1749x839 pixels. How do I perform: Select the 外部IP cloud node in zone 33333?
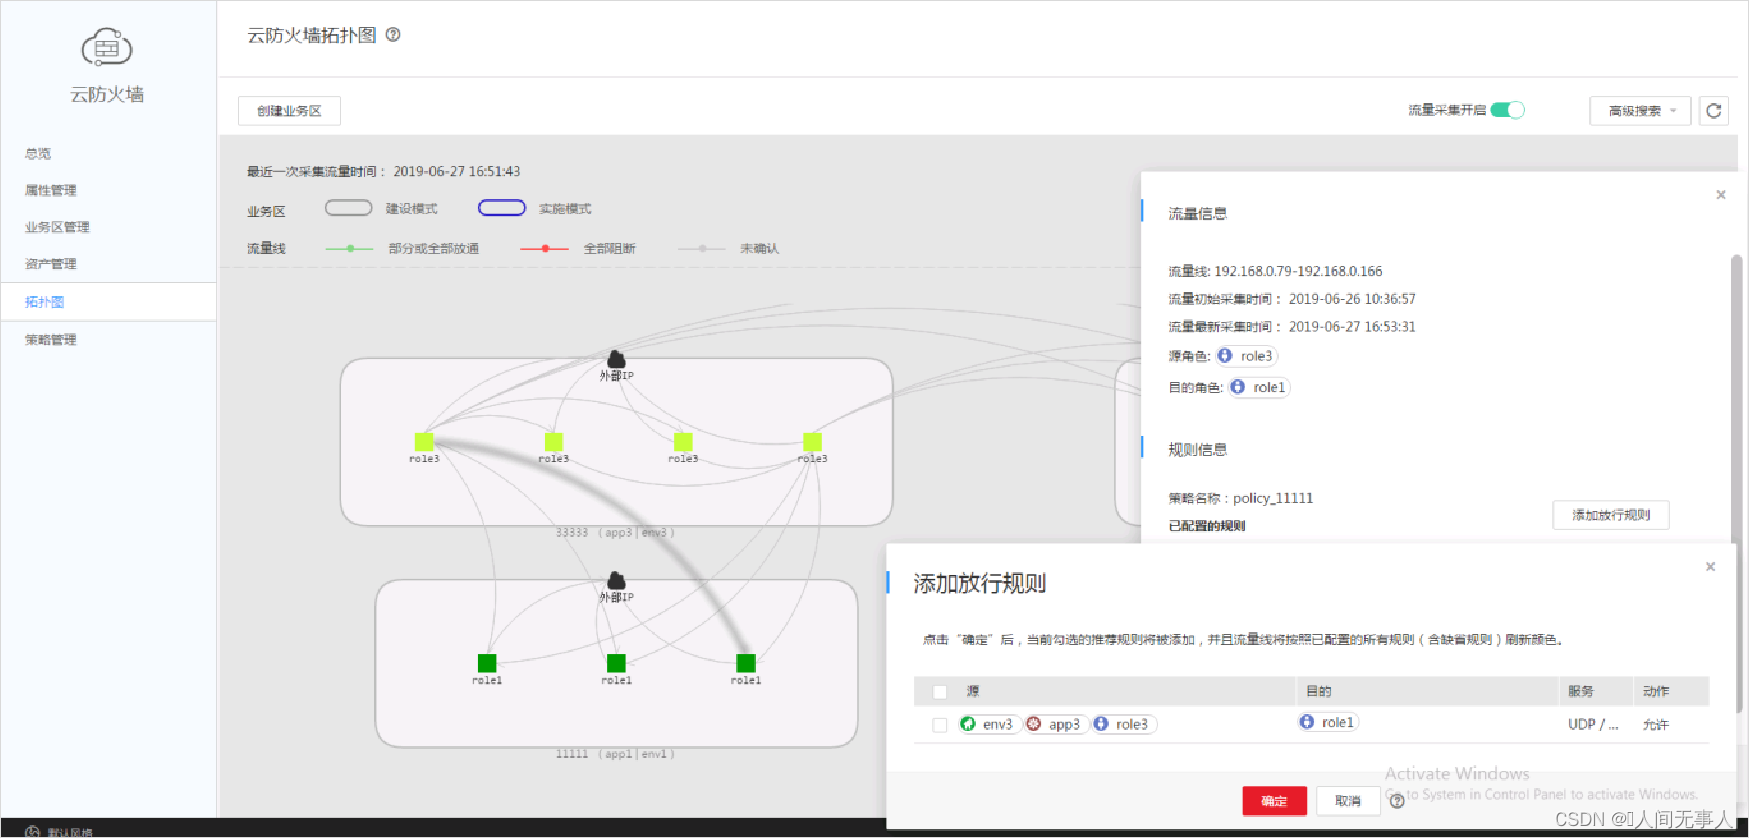(616, 360)
